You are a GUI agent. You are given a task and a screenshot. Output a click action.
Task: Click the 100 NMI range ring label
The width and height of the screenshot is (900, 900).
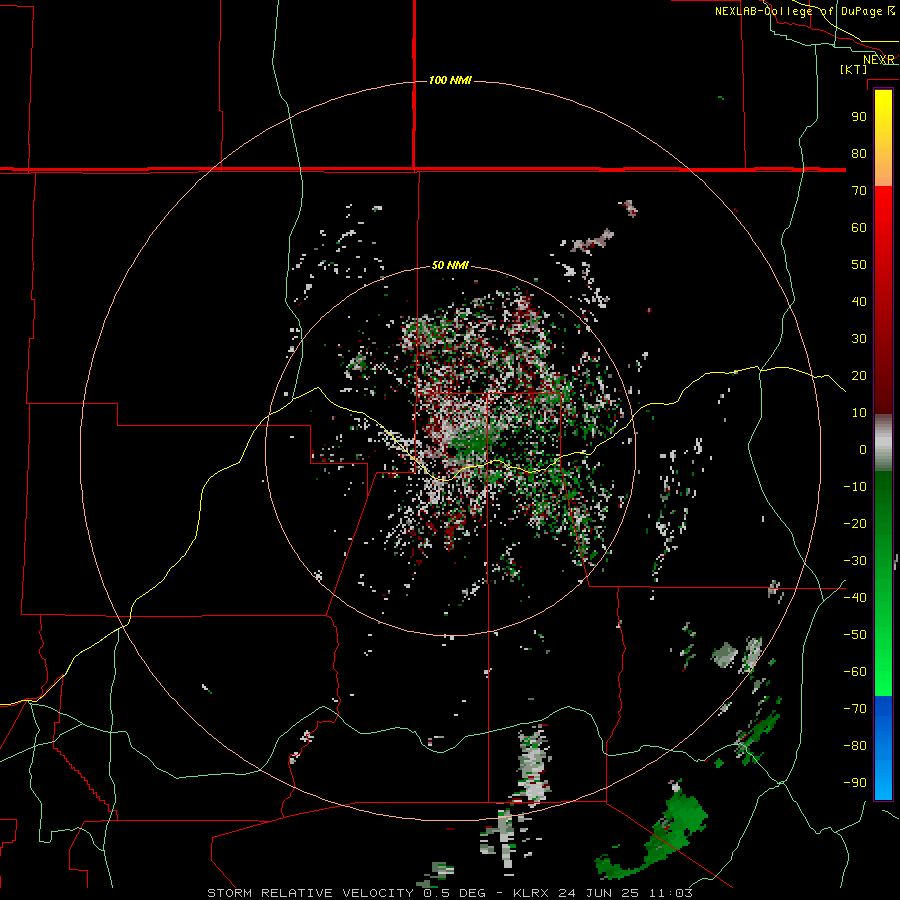tap(450, 80)
